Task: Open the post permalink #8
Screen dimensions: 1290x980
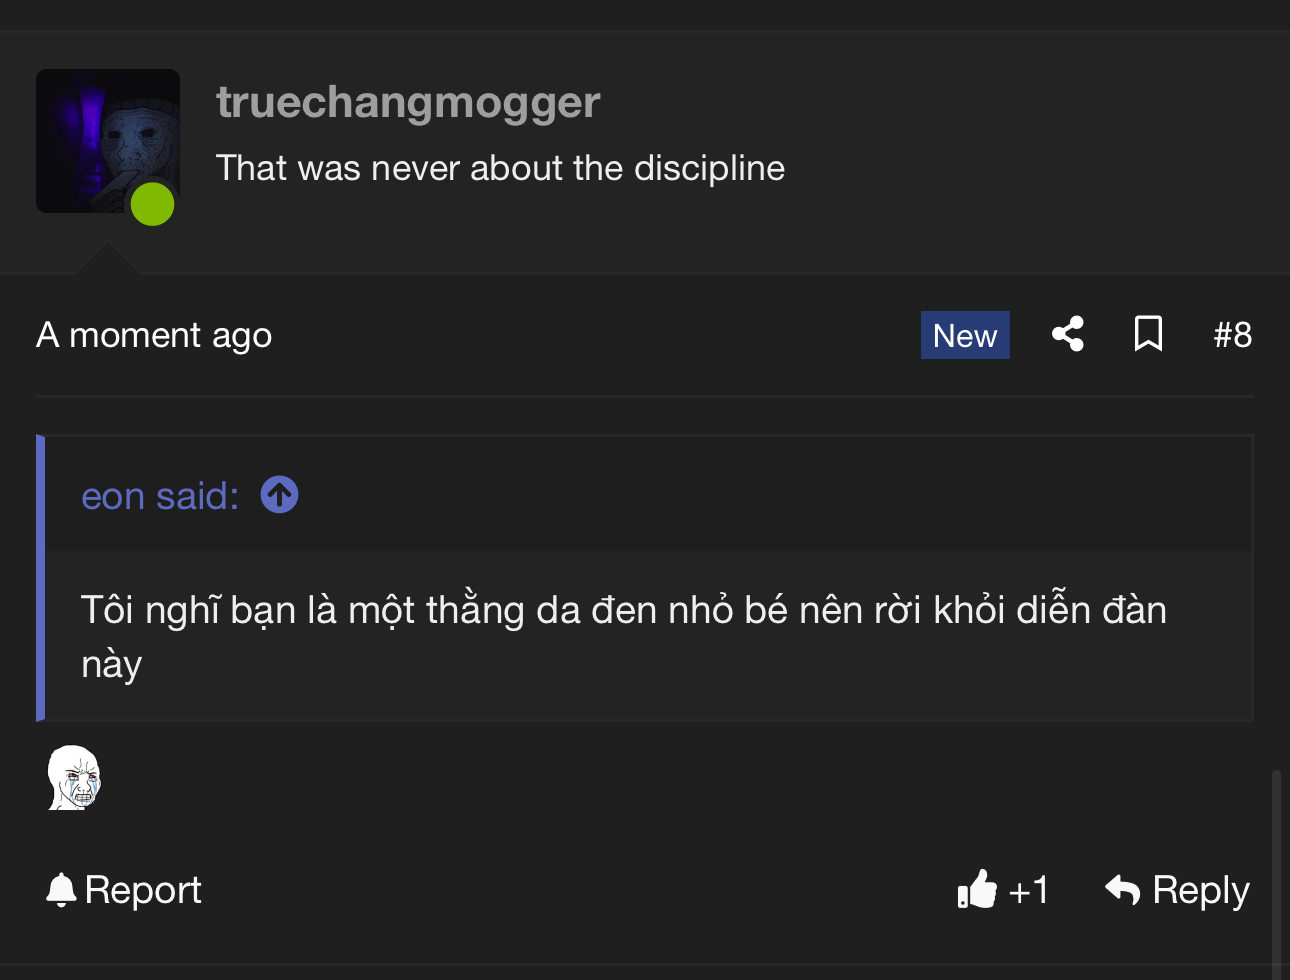Action: (x=1232, y=335)
